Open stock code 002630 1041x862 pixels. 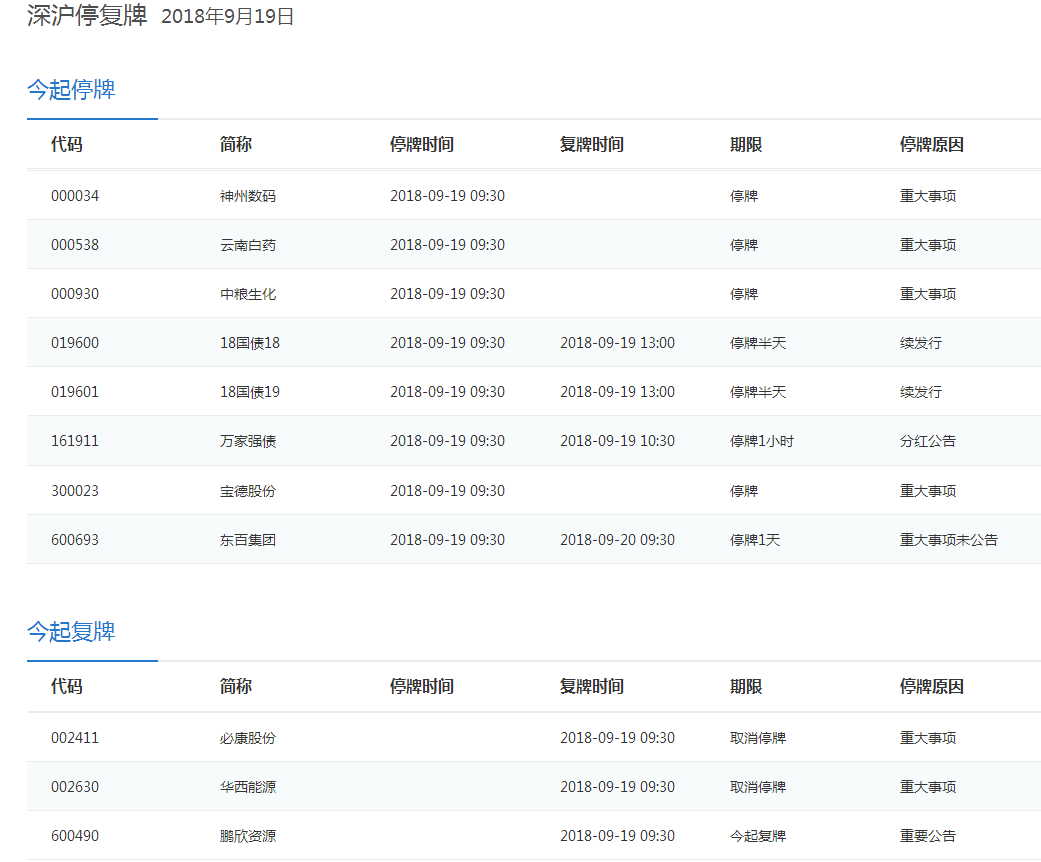pos(75,787)
